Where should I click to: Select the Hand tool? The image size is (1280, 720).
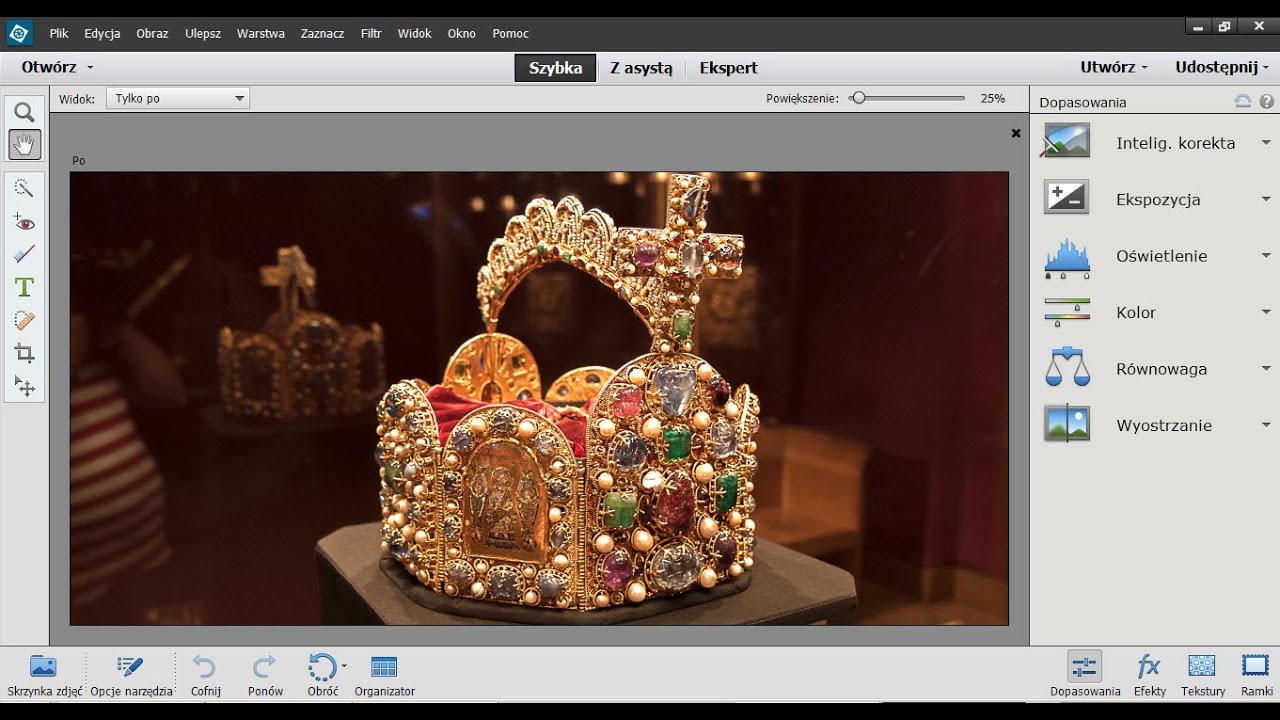point(24,144)
